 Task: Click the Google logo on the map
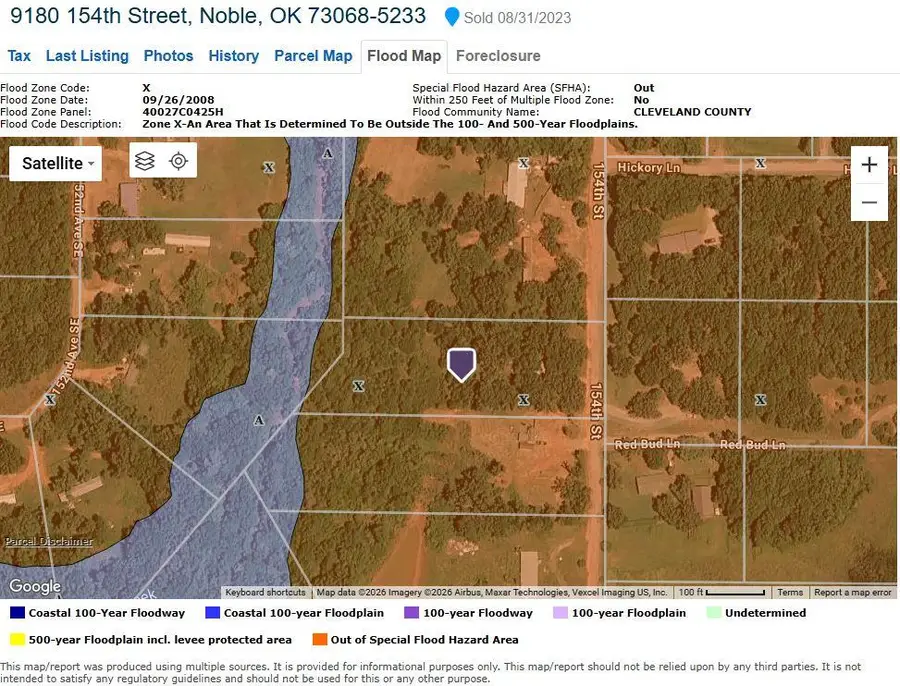tap(33, 586)
